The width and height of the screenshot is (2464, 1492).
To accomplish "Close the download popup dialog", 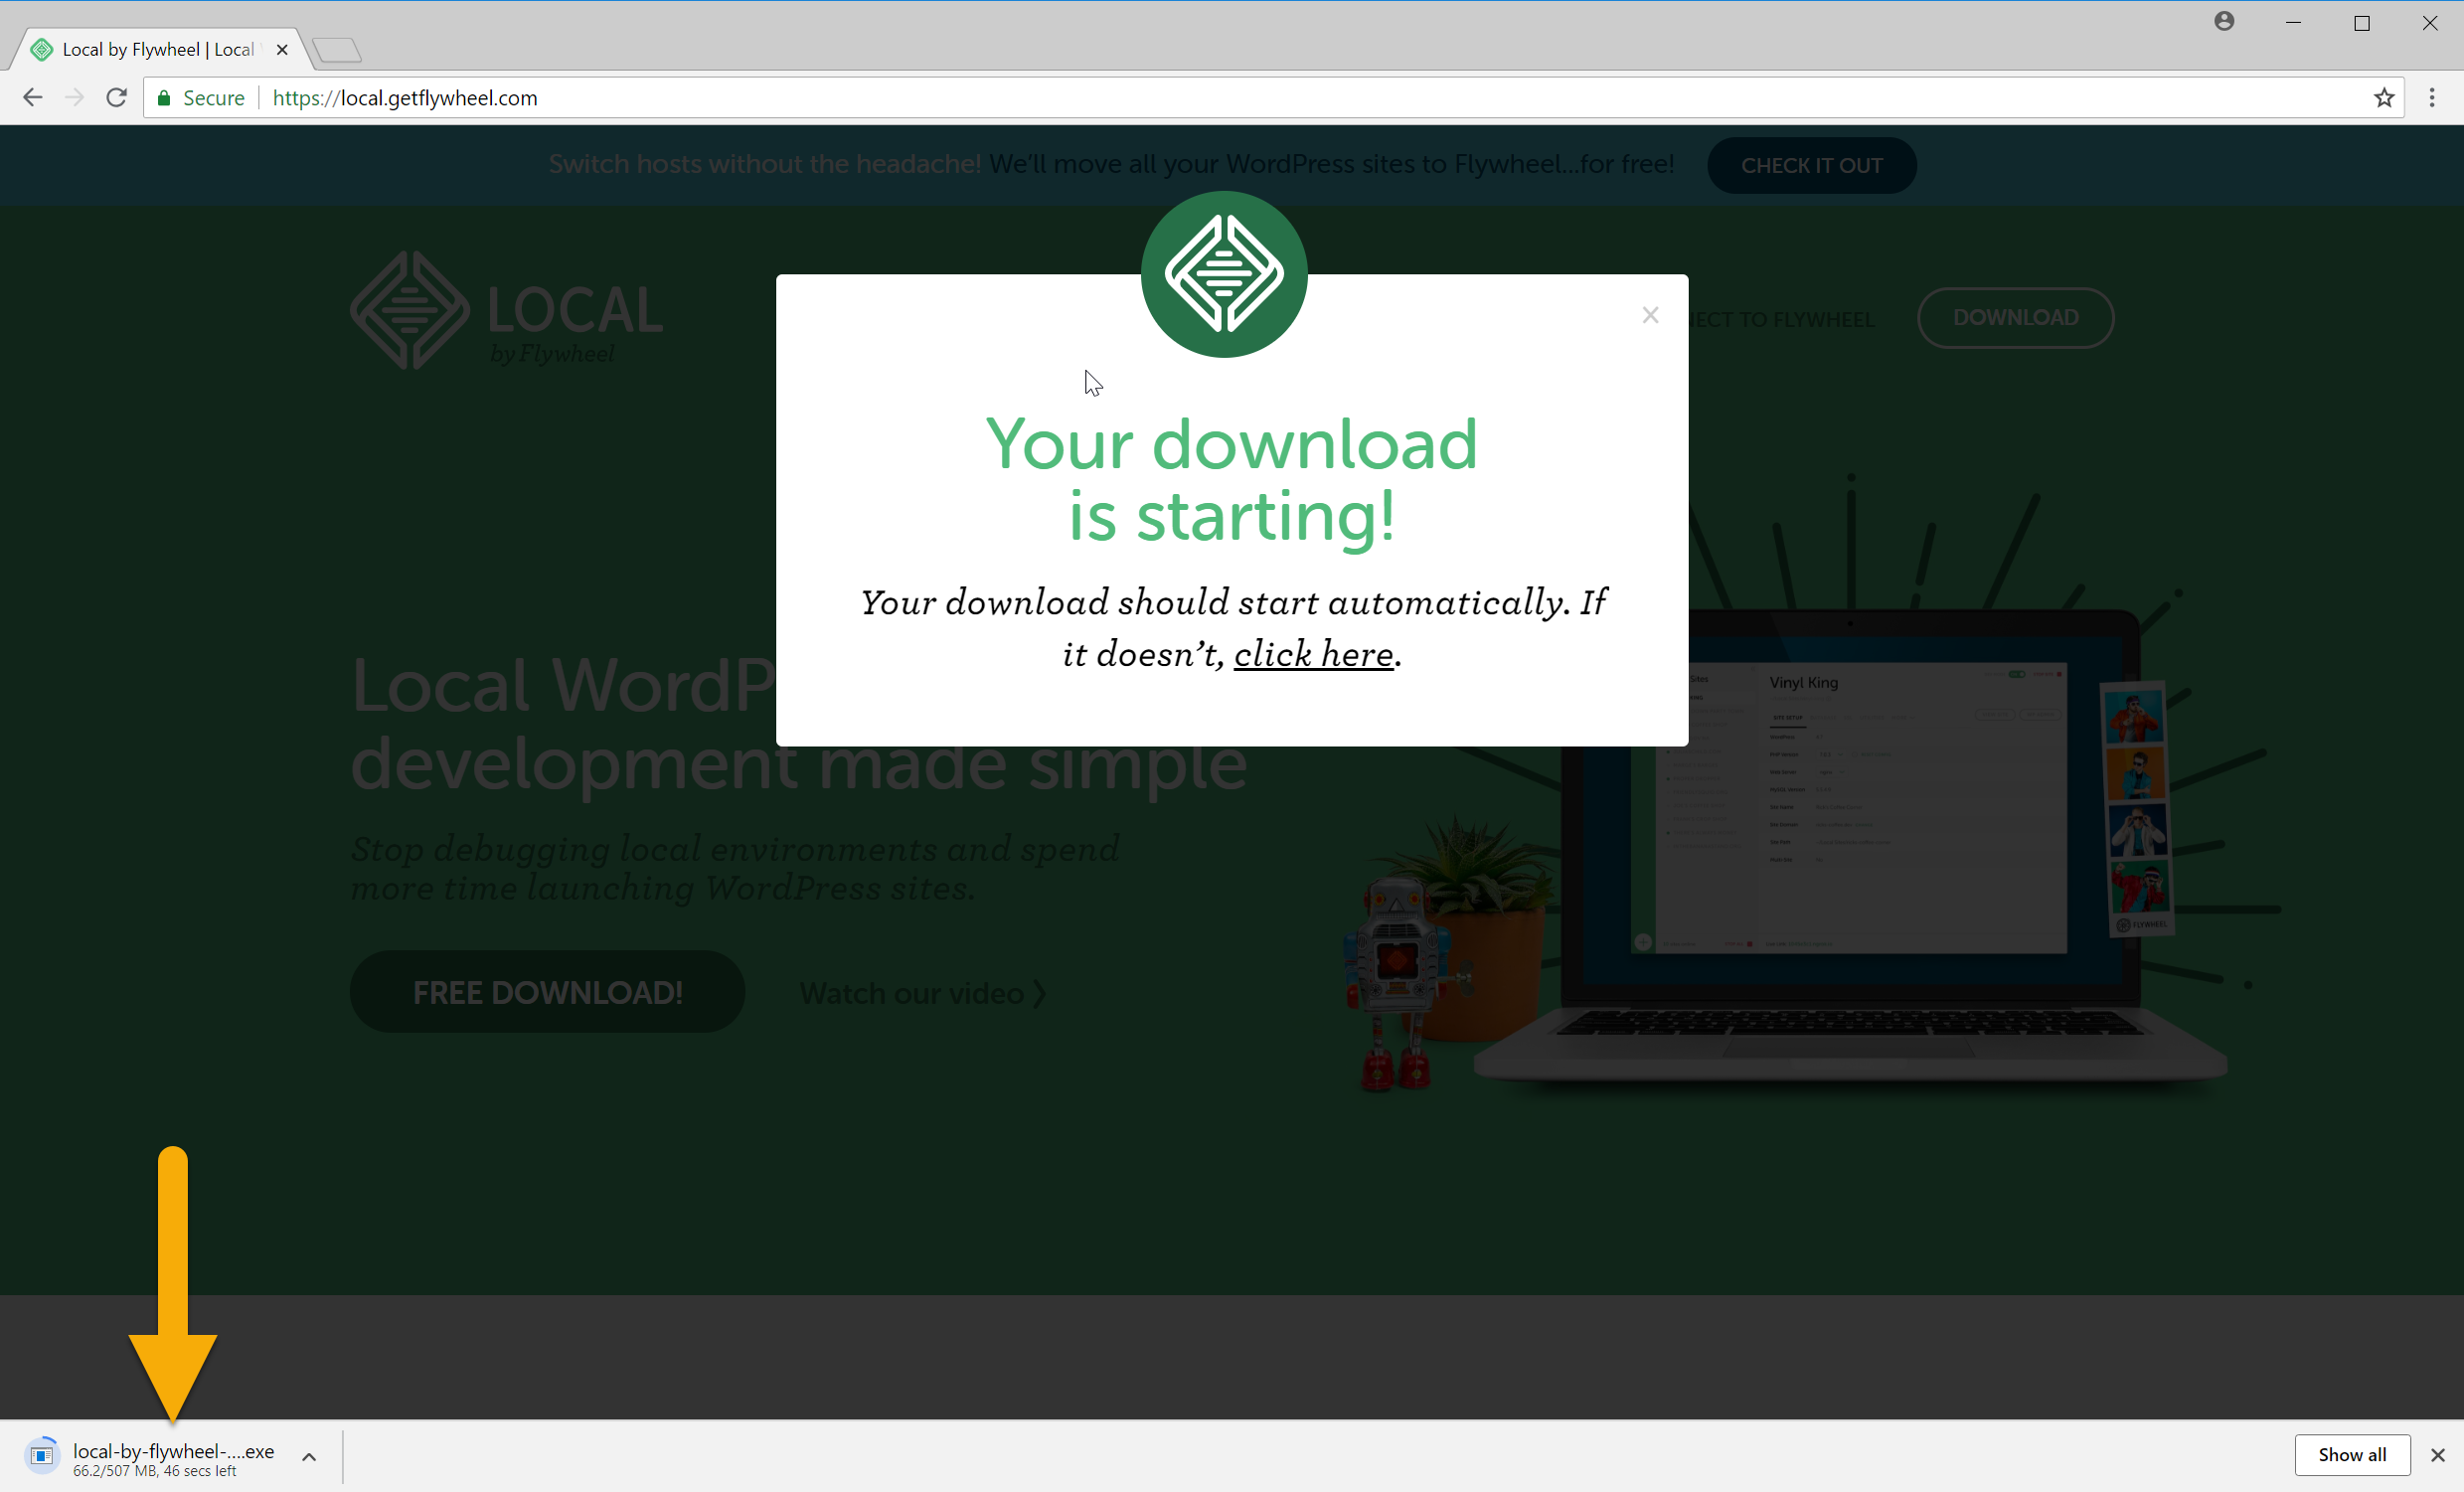I will [x=1651, y=315].
